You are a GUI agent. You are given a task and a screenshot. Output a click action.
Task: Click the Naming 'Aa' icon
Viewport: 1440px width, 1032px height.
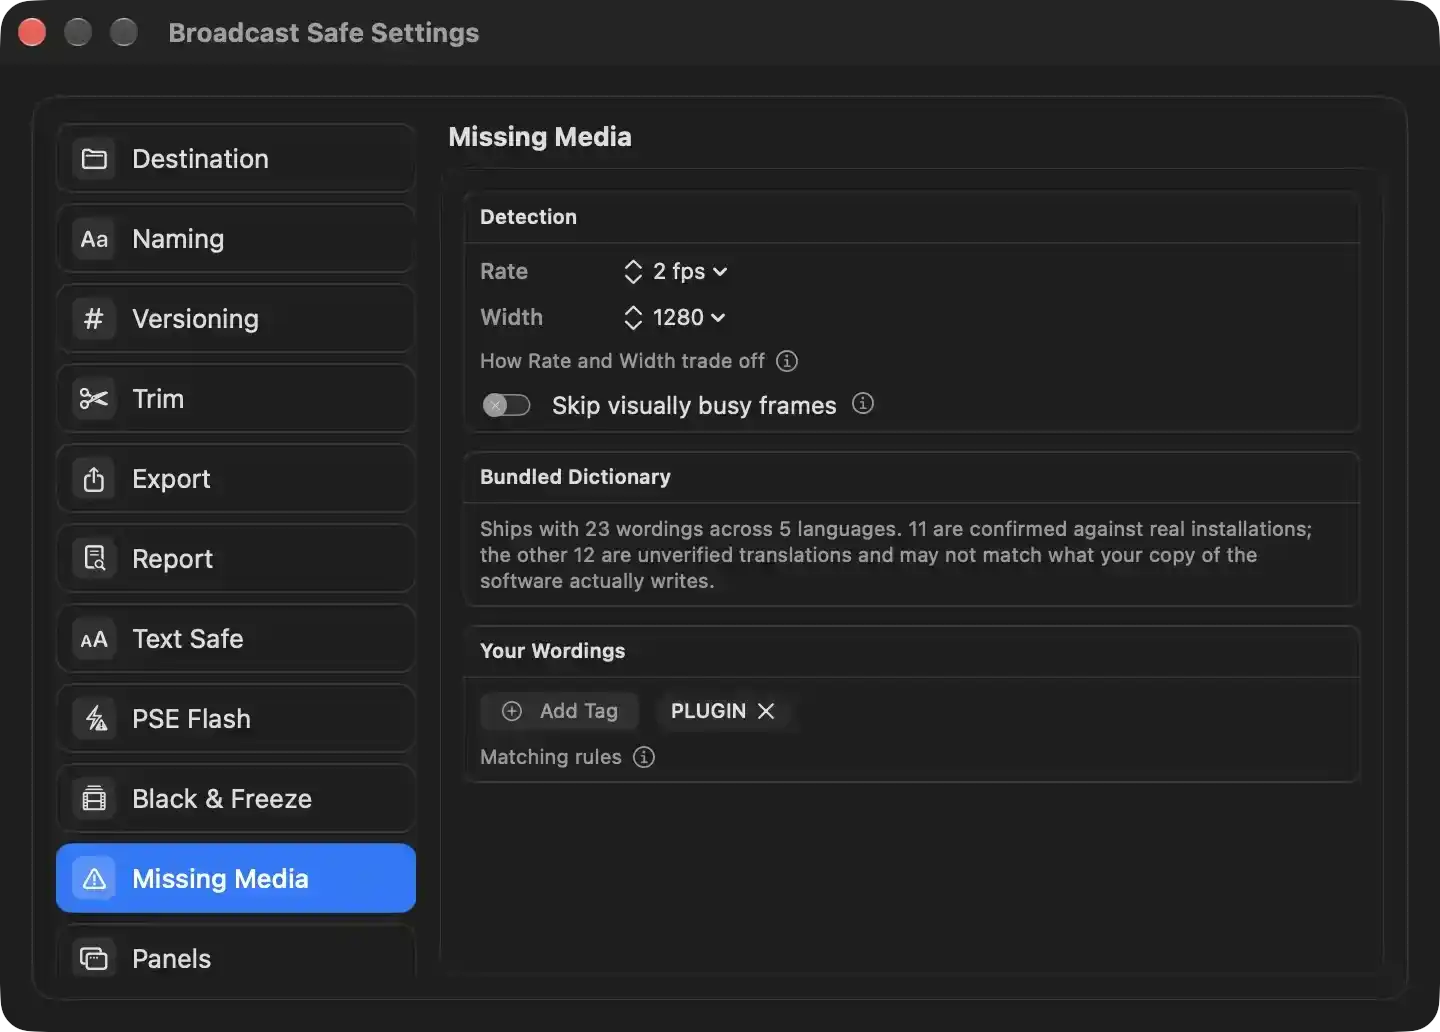[x=94, y=239]
